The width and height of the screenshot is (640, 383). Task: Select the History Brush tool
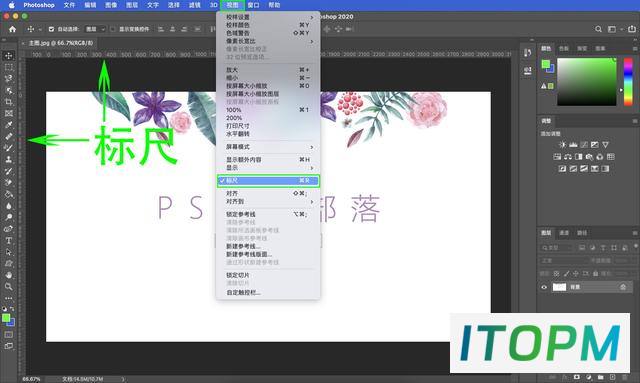(x=9, y=171)
